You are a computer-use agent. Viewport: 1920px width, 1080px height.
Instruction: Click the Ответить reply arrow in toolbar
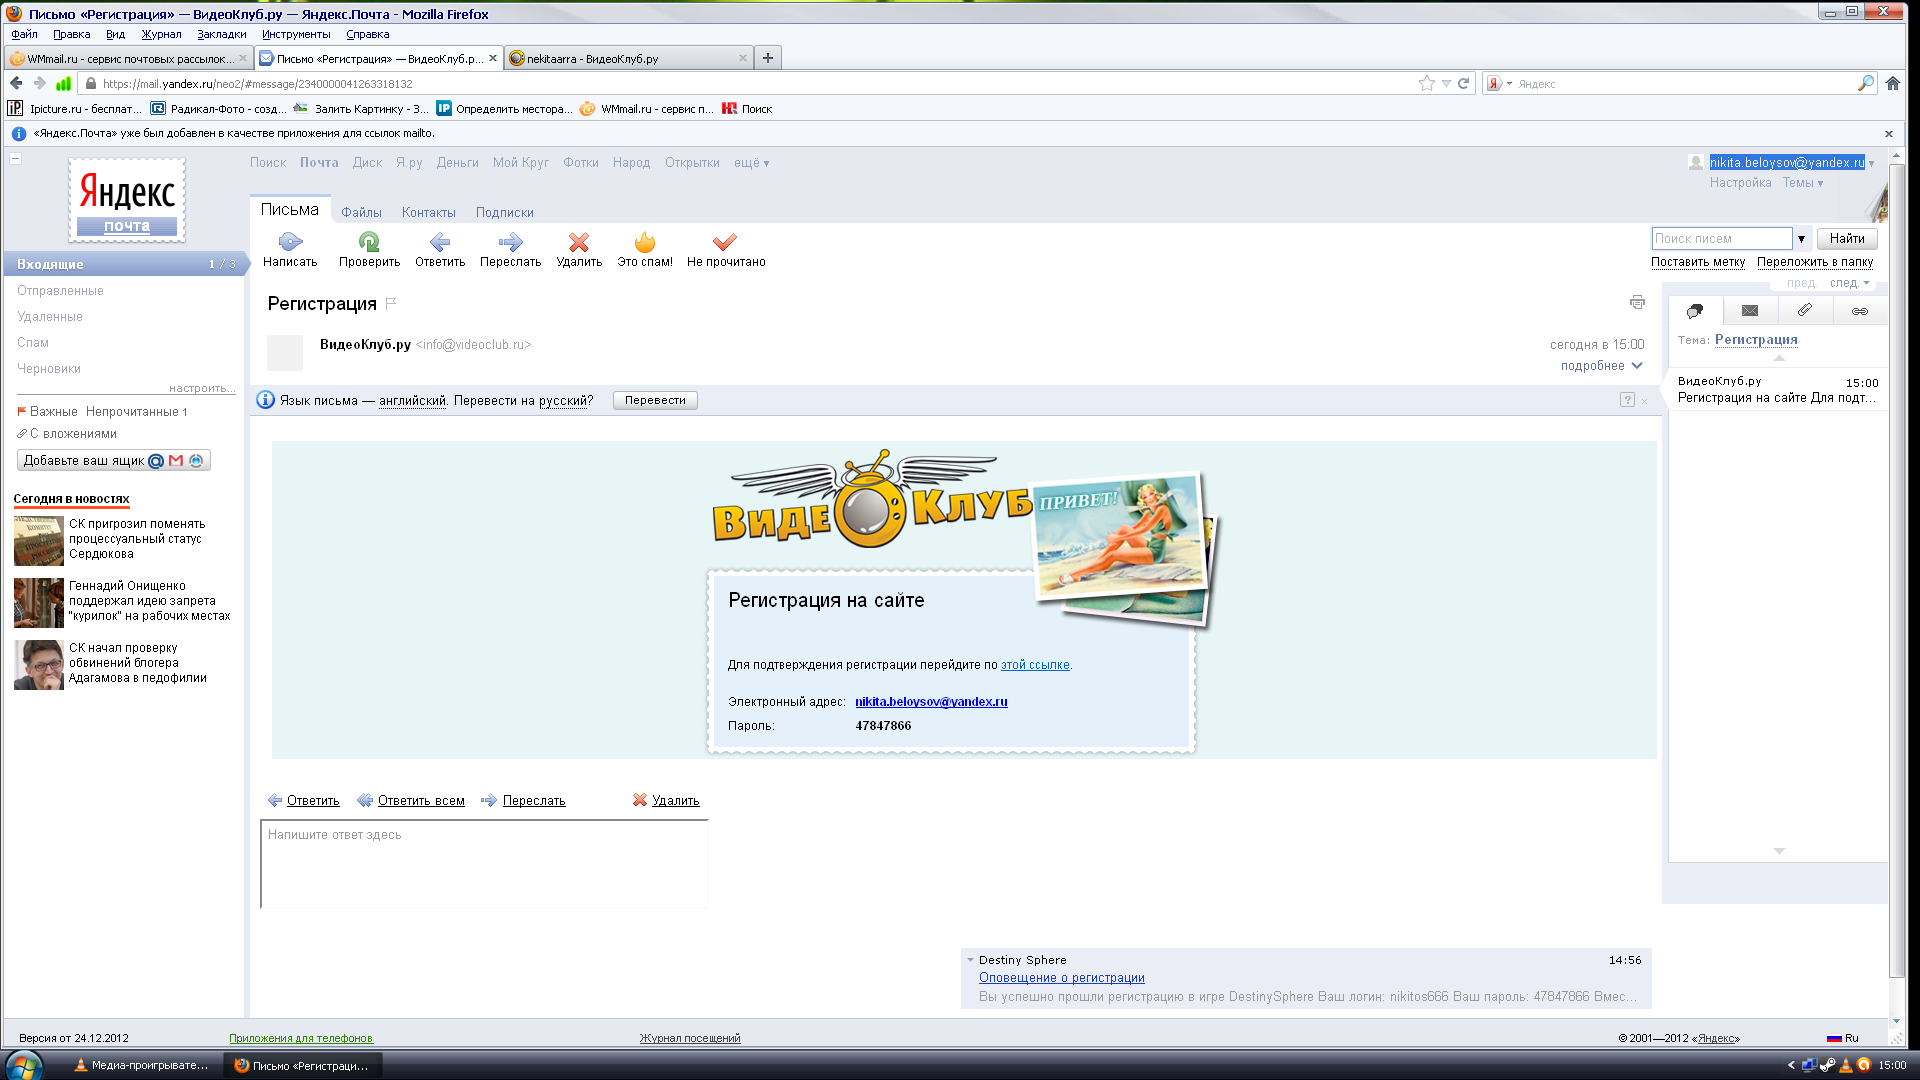pyautogui.click(x=440, y=242)
